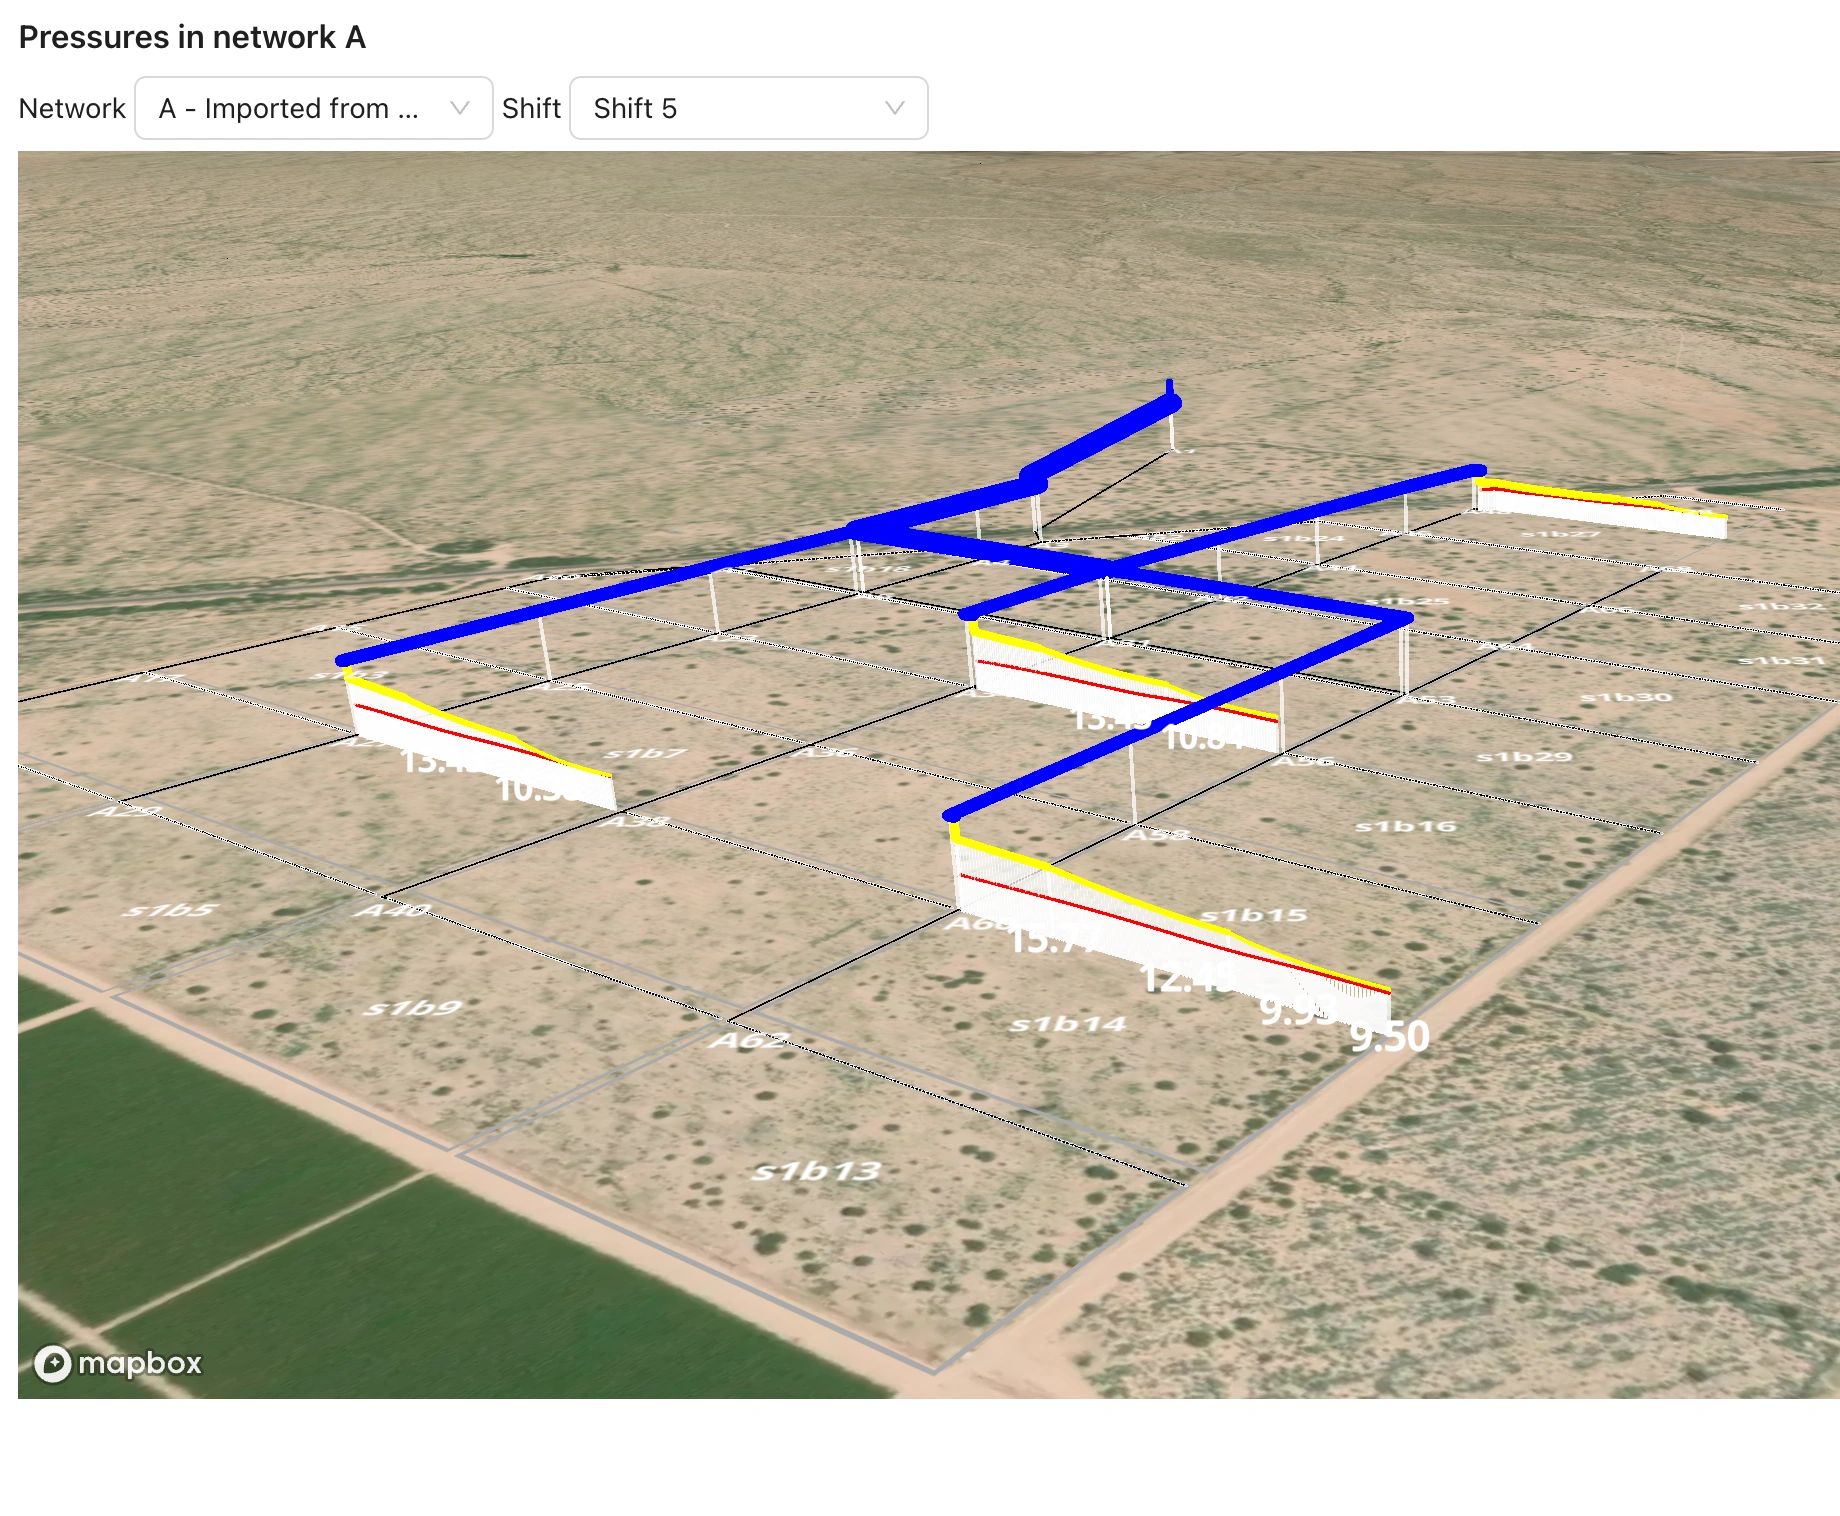Viewport: 1840px width, 1516px height.
Task: Click the s1b15 block label
Action: [1254, 914]
